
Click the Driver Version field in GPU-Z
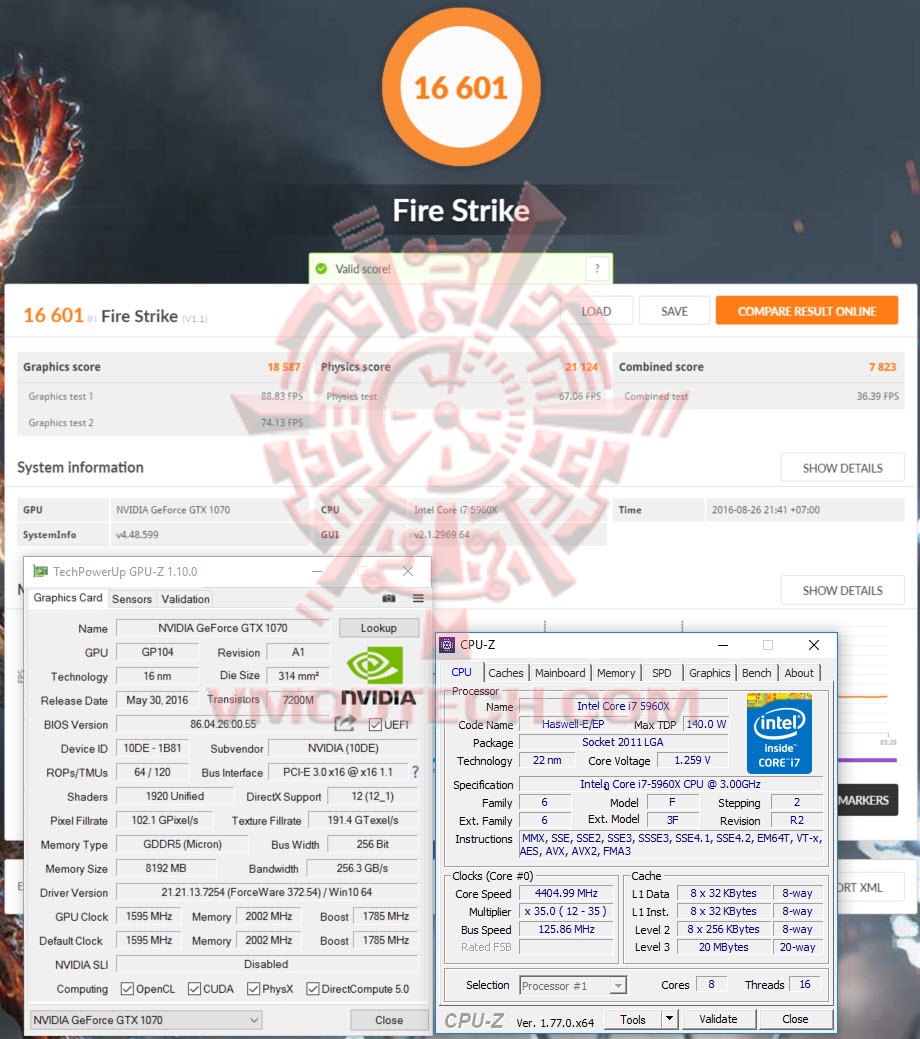(x=267, y=892)
